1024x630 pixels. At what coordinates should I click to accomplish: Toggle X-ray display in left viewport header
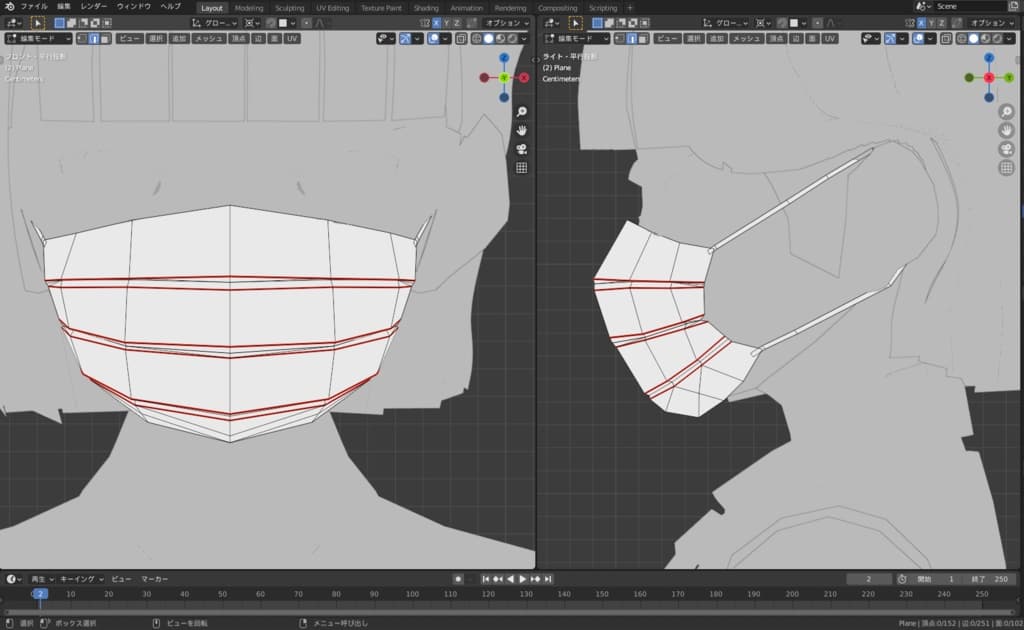pyautogui.click(x=461, y=38)
